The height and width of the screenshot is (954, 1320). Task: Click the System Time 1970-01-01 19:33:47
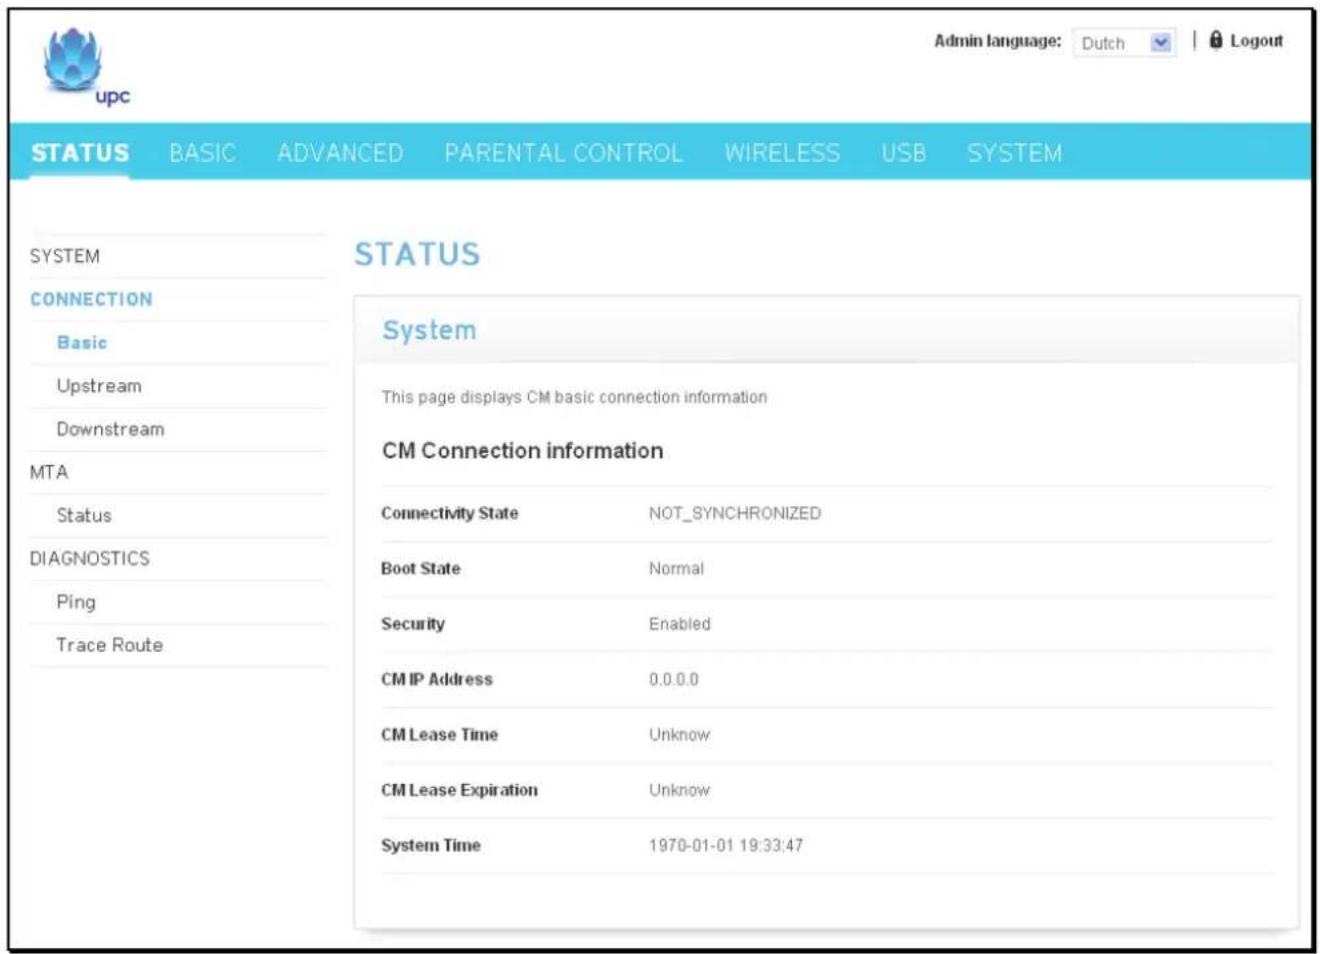726,845
